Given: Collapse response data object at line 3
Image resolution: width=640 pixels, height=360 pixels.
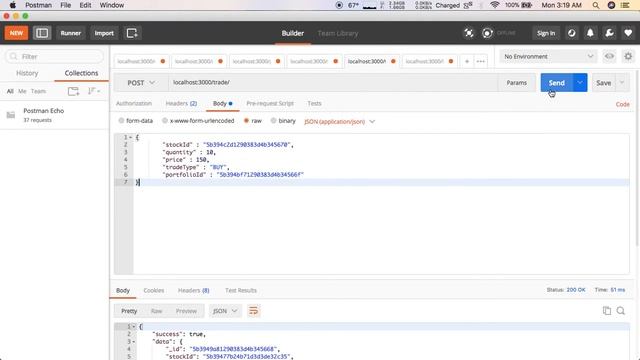Looking at the screenshot, I should (134, 342).
